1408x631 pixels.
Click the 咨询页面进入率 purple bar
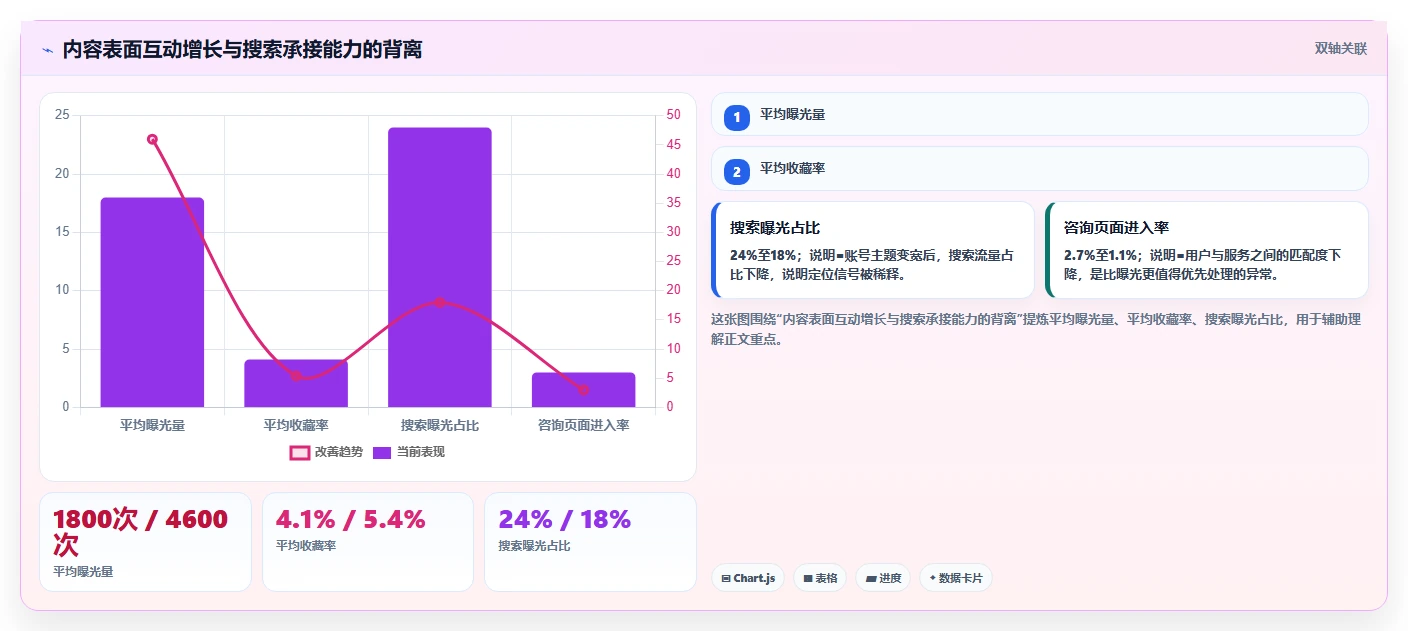[584, 390]
